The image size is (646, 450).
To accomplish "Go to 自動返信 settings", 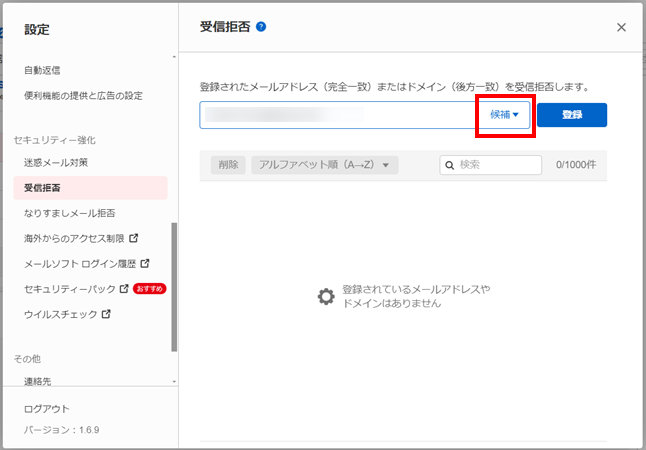I will [x=42, y=71].
